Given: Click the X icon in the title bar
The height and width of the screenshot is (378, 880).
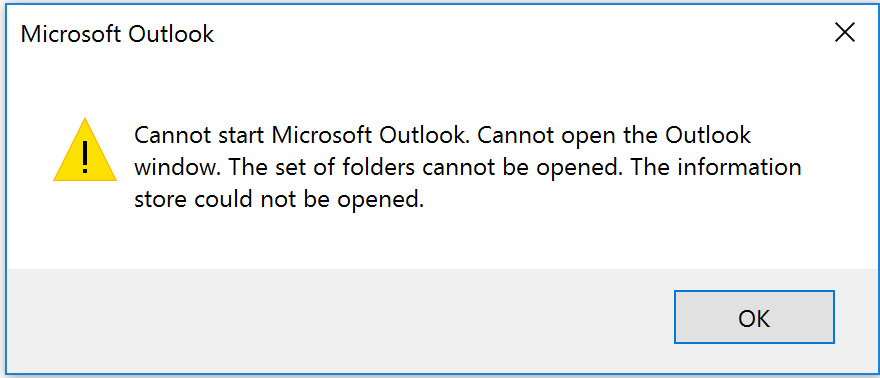Looking at the screenshot, I should click(844, 34).
